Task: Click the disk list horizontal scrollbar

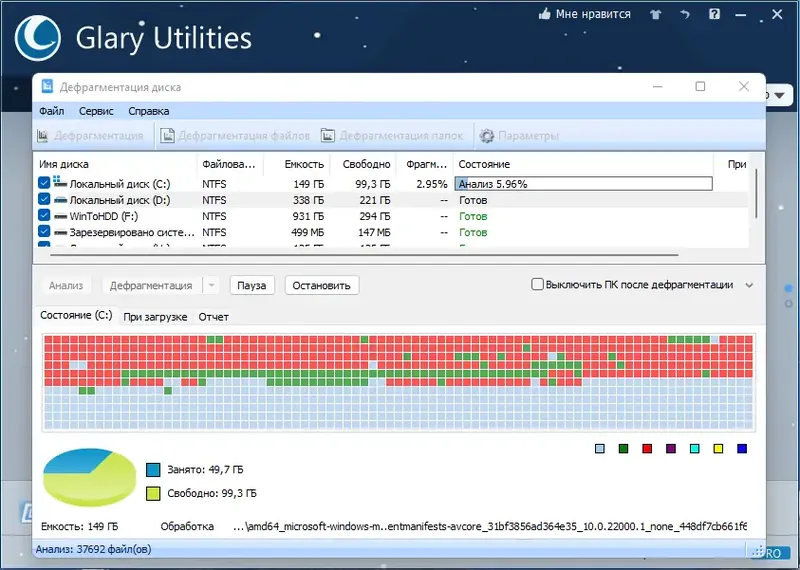Action: 365,254
